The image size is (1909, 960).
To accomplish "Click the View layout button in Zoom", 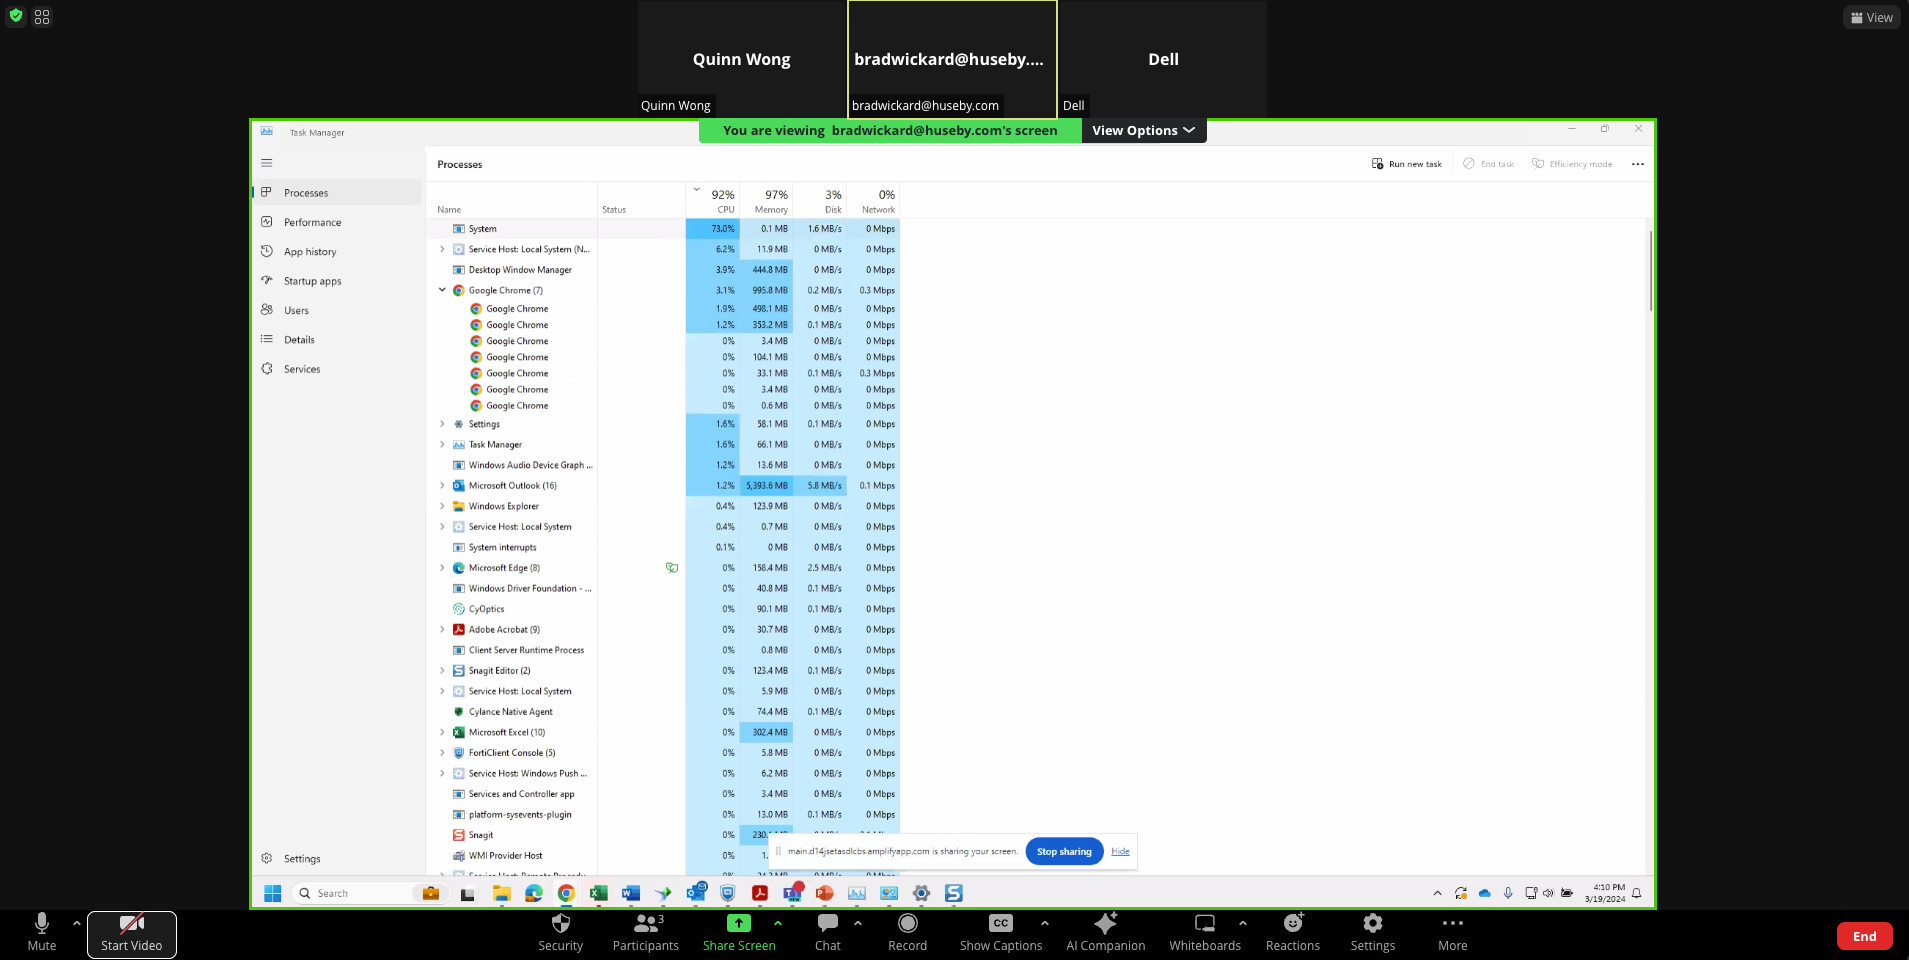I will pos(1871,17).
